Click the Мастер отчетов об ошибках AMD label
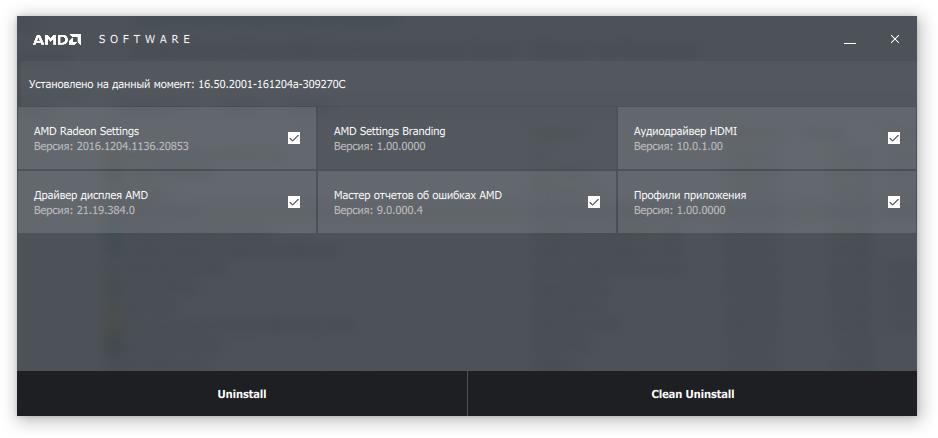 tap(418, 195)
